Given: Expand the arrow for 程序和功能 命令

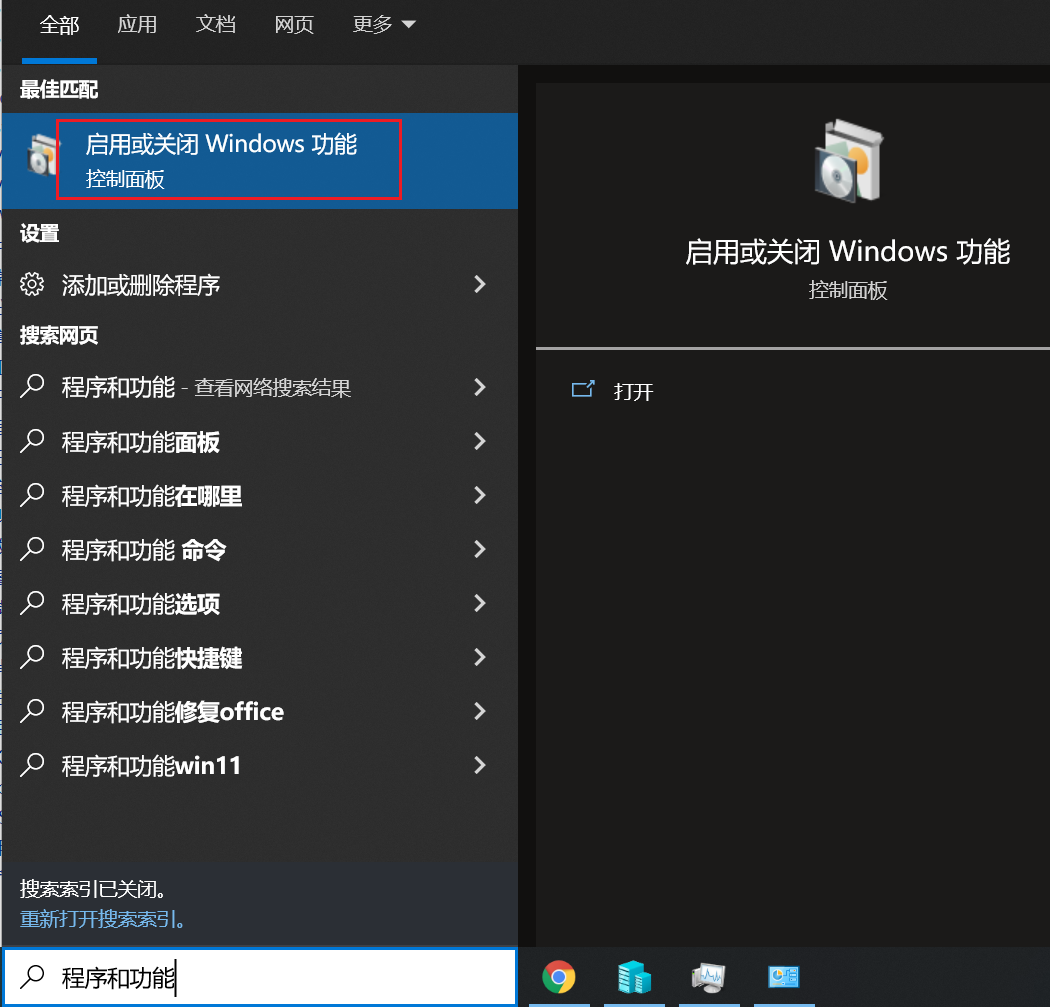Looking at the screenshot, I should point(479,550).
